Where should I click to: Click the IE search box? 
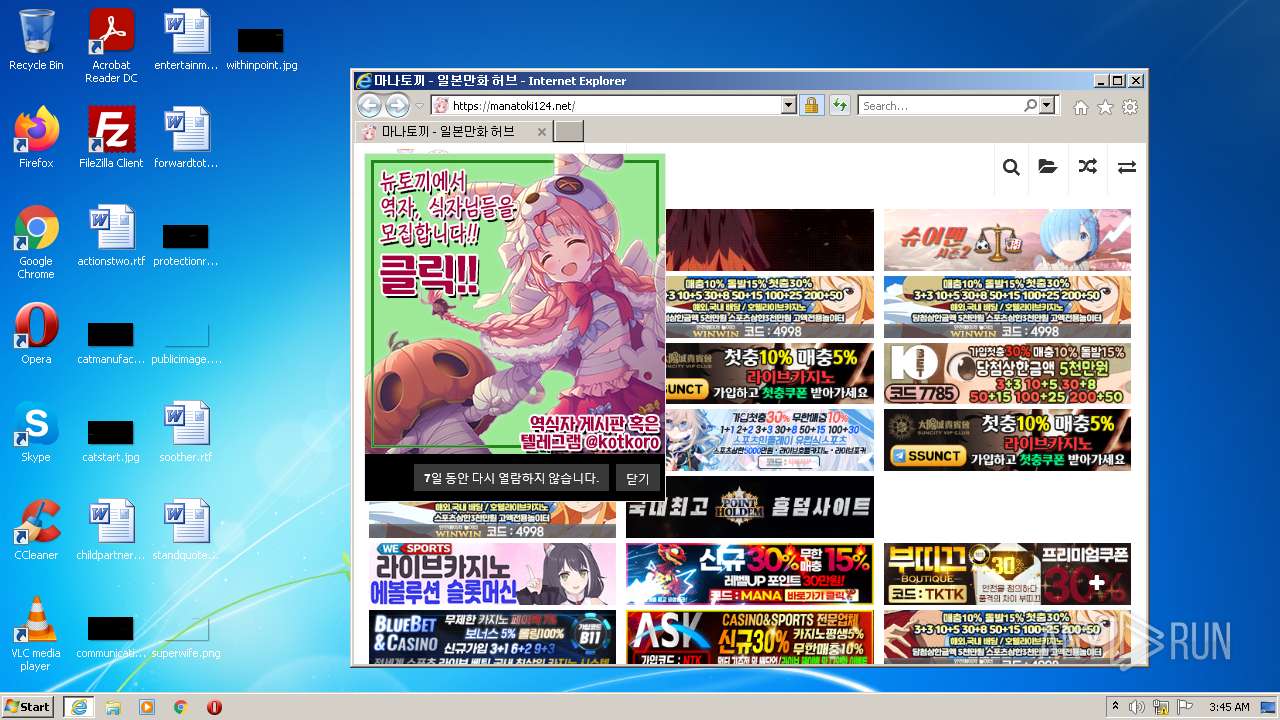pos(940,105)
